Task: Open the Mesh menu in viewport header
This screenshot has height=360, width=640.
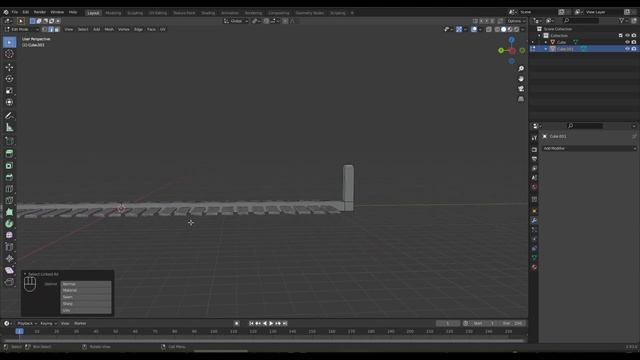Action: (x=109, y=29)
